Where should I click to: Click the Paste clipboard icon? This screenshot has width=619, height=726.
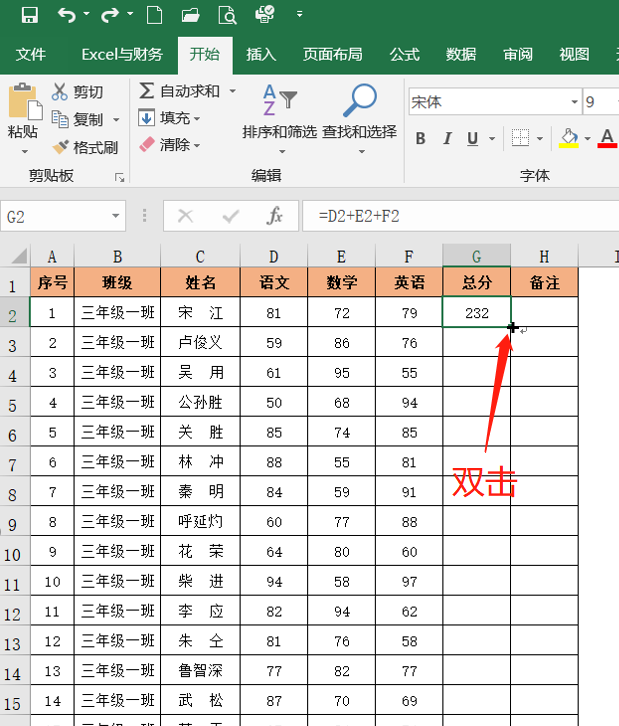click(x=25, y=100)
